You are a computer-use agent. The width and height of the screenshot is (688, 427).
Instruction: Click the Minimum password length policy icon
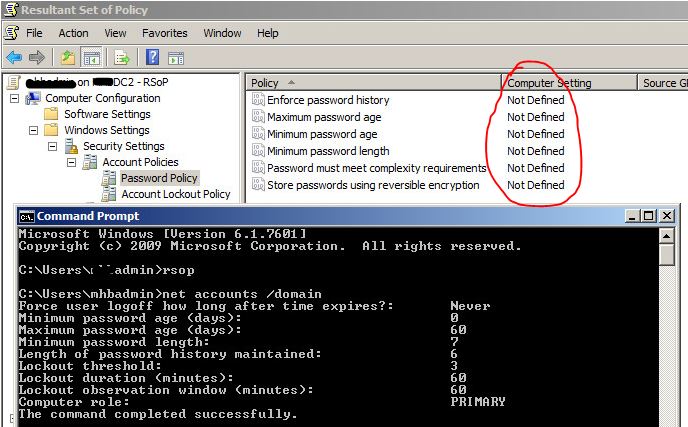pyautogui.click(x=258, y=151)
